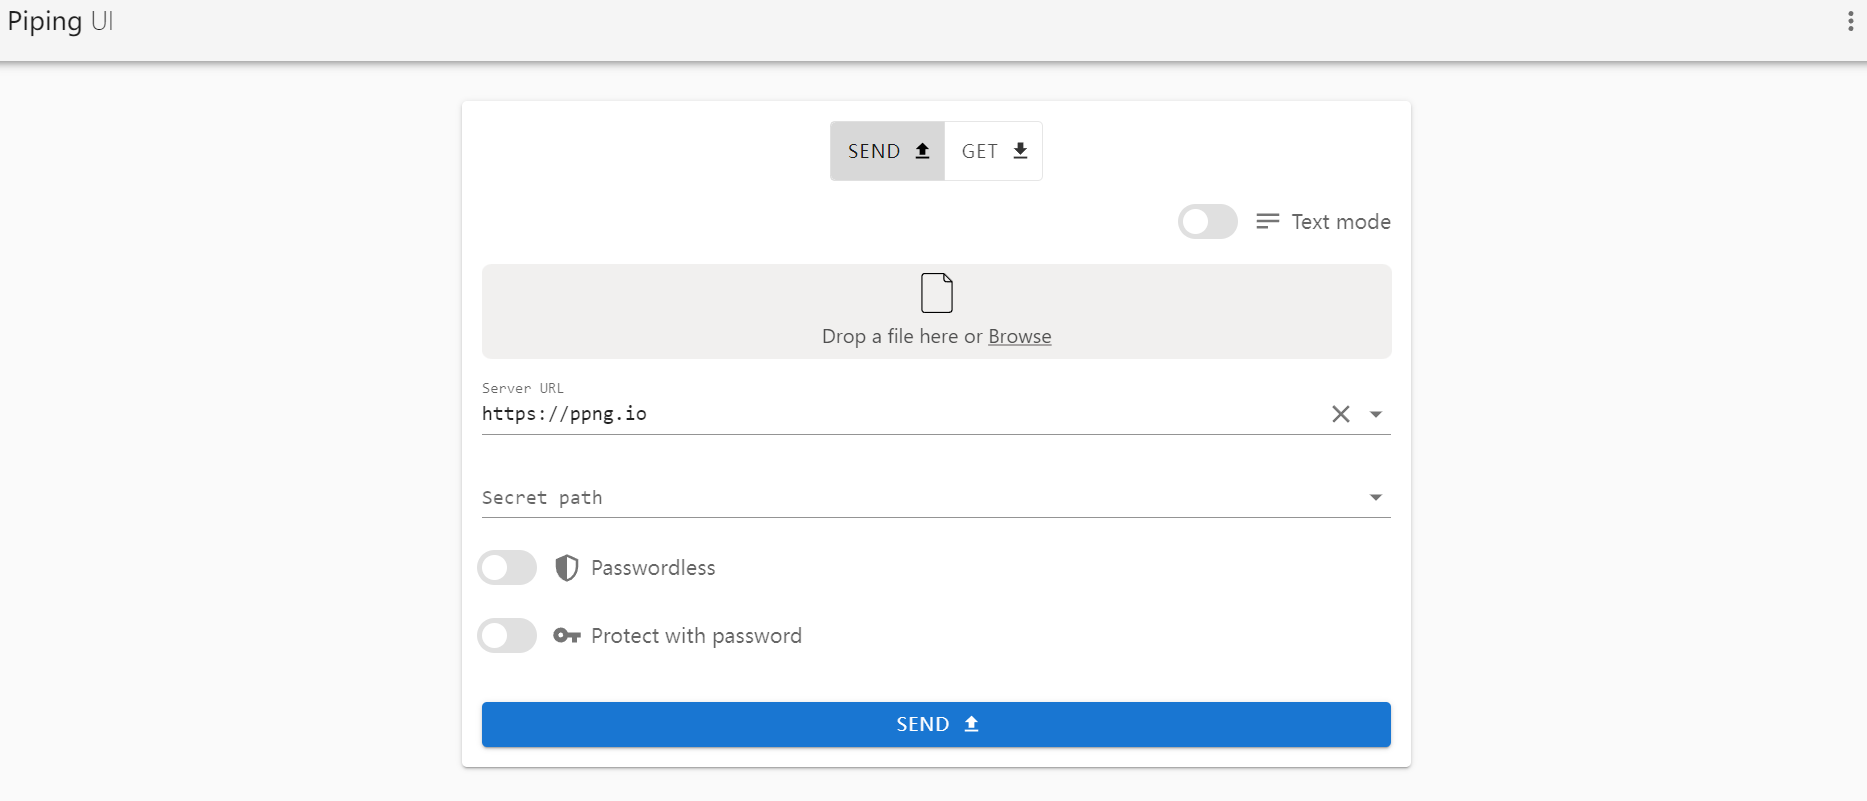Click the Piping UI title
The width and height of the screenshot is (1867, 801).
coord(60,22)
